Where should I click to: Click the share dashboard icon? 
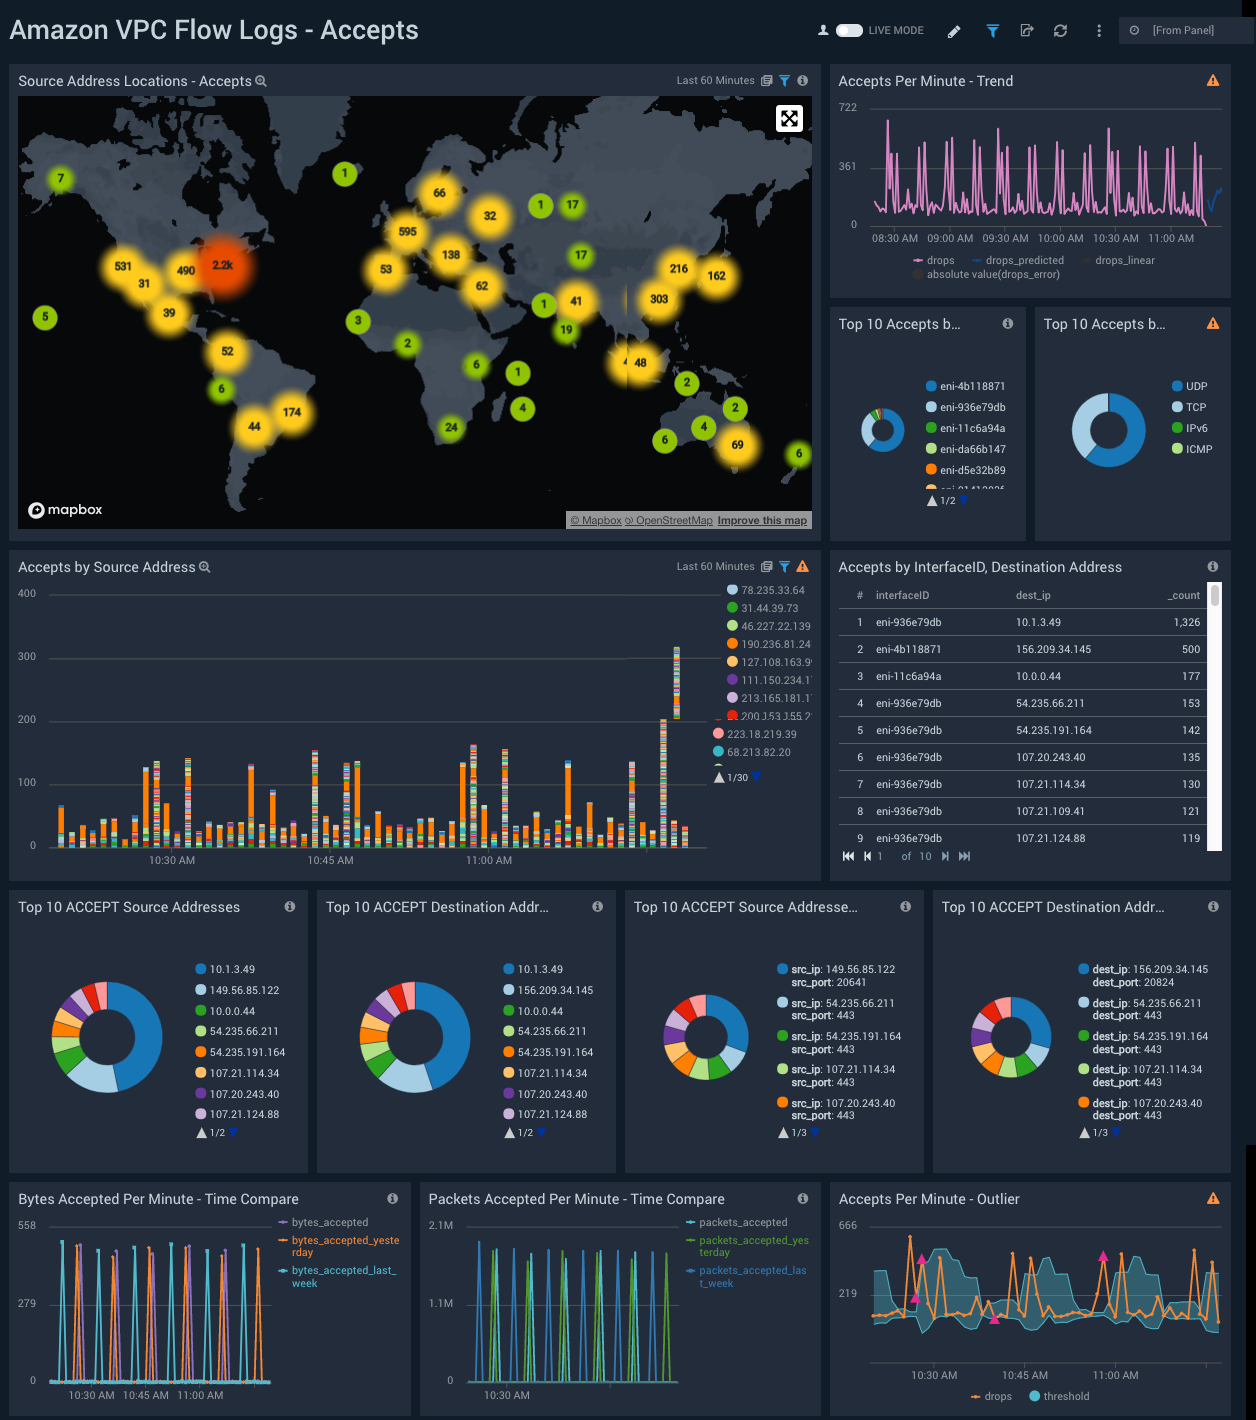click(x=1026, y=31)
